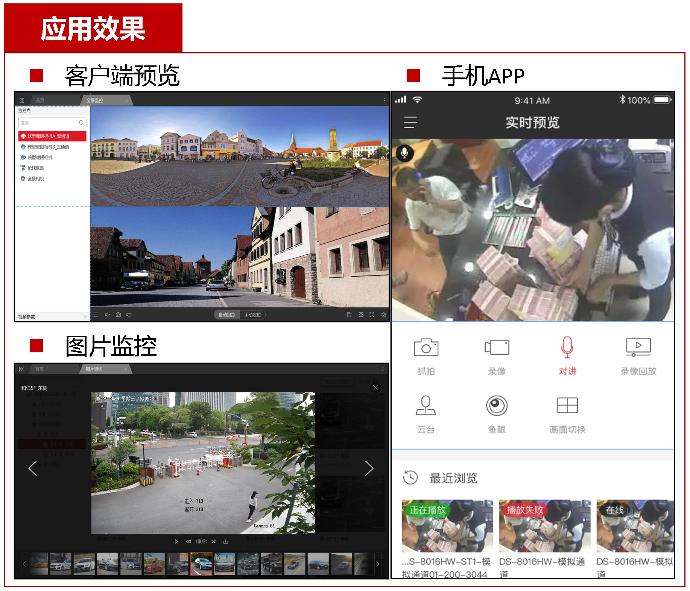The image size is (690, 591).
Task: Toggle the red 对讲 intercom microphone
Action: click(567, 347)
